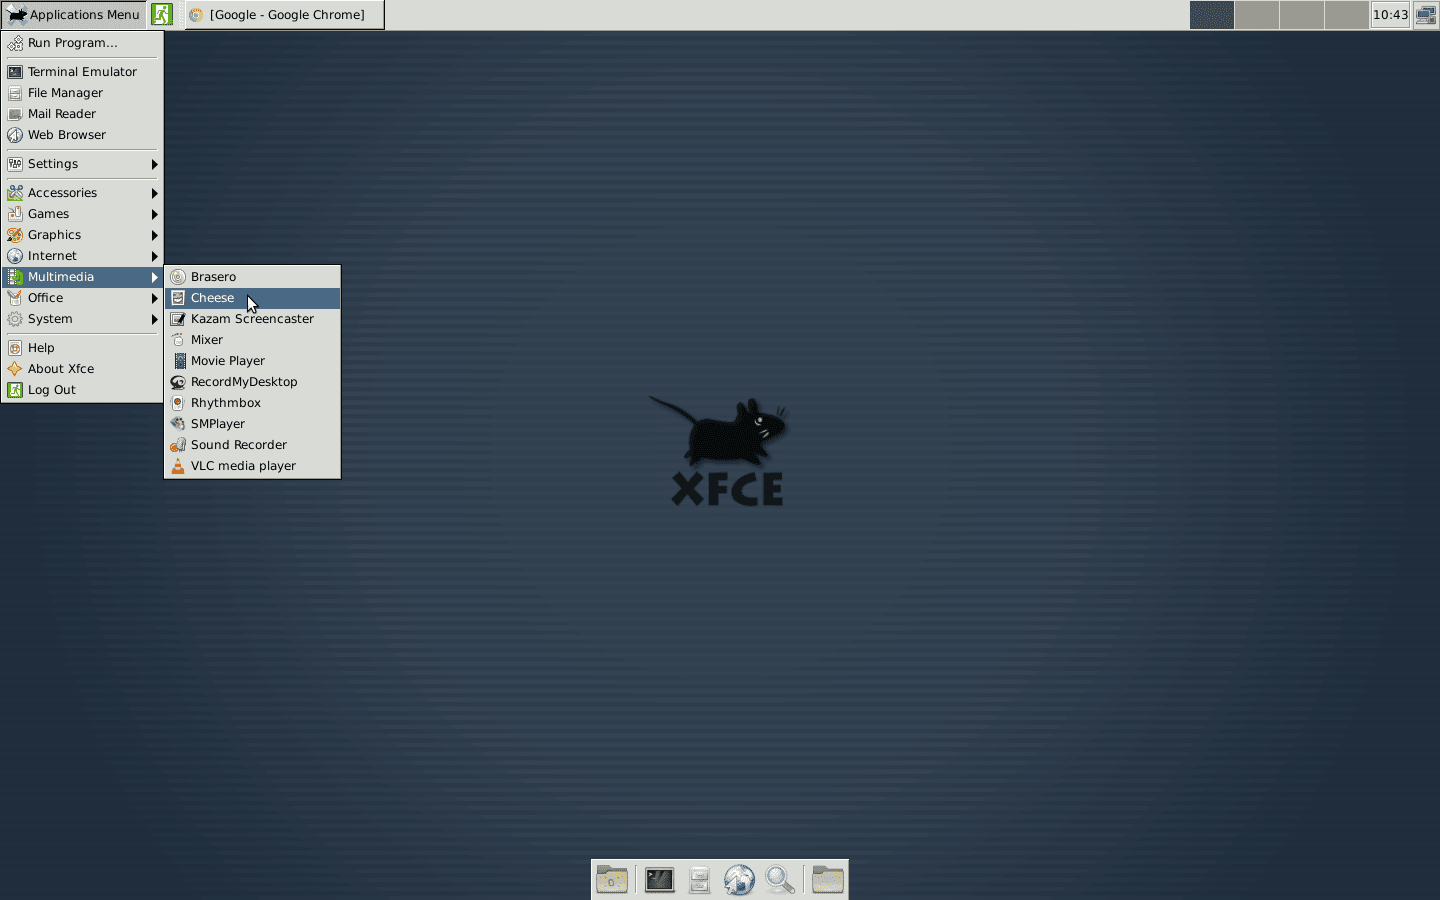Open the leftmost folder icon in the dock
Screen dimensions: 1440x900
tap(611, 880)
